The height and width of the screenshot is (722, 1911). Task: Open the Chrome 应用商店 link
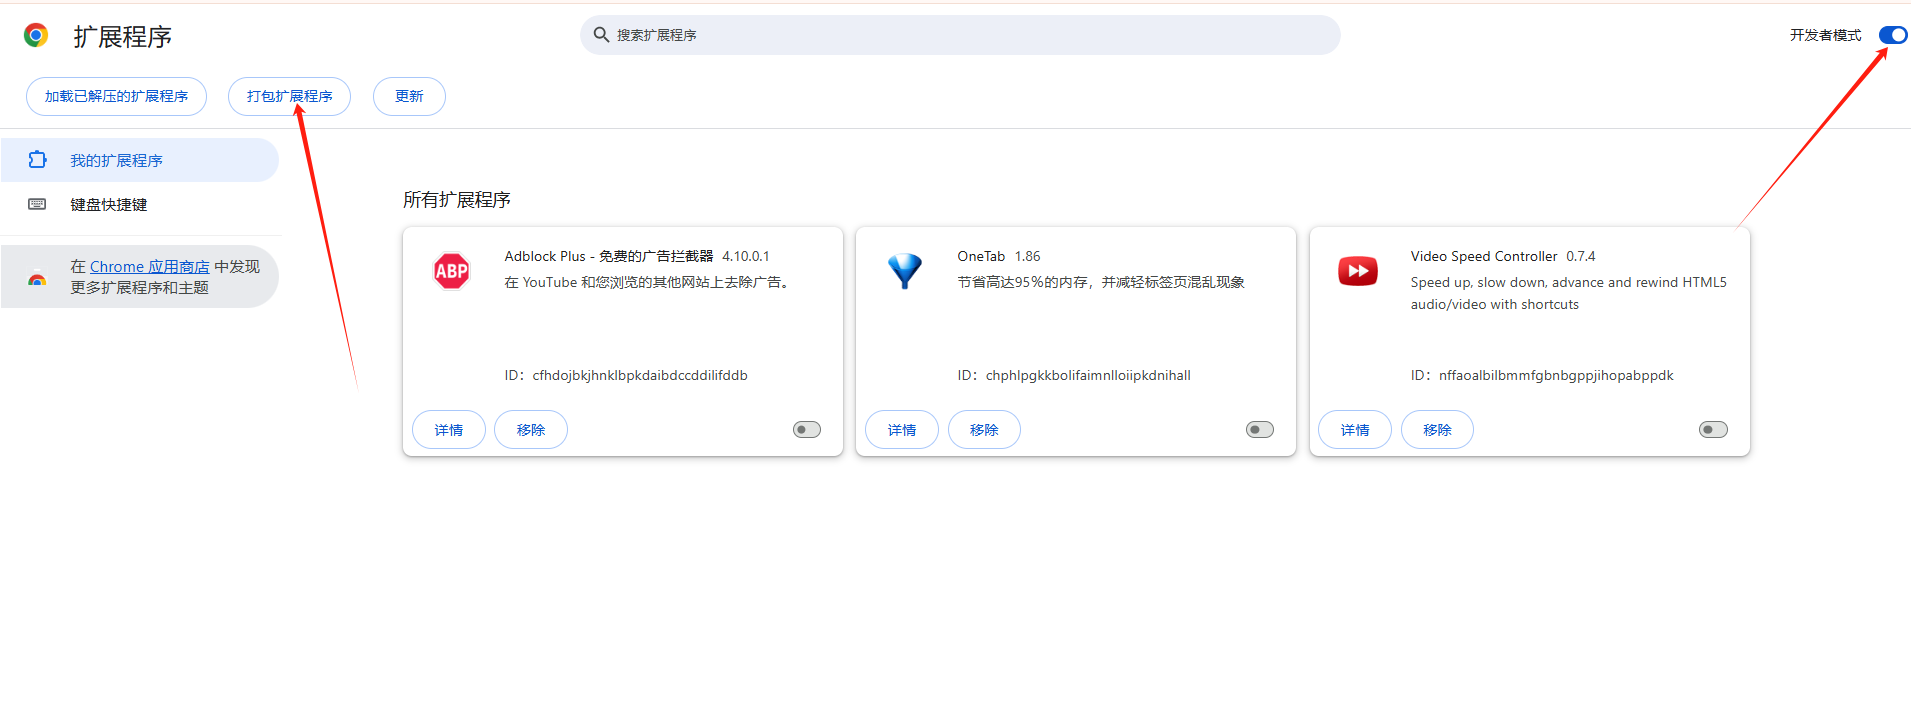click(150, 267)
